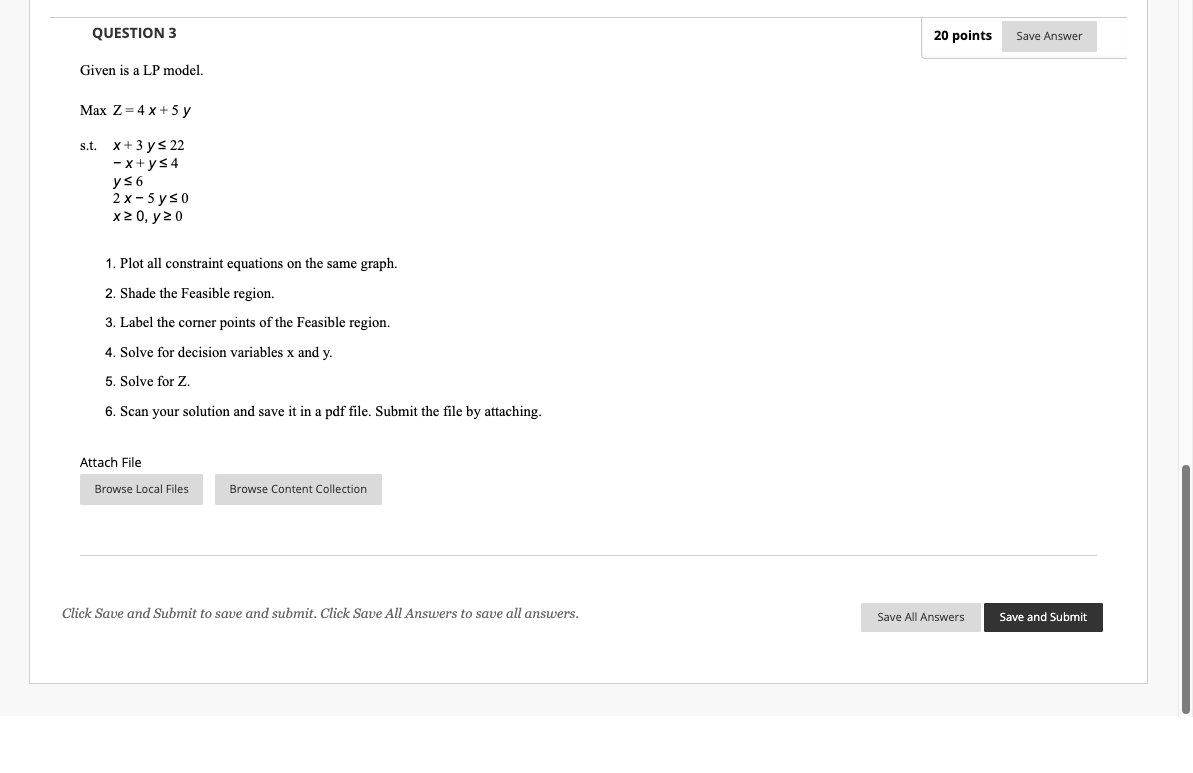Viewport: 1193px width, 773px height.
Task: Click constraint '2x − 5y ≤ 0'
Action: [151, 199]
